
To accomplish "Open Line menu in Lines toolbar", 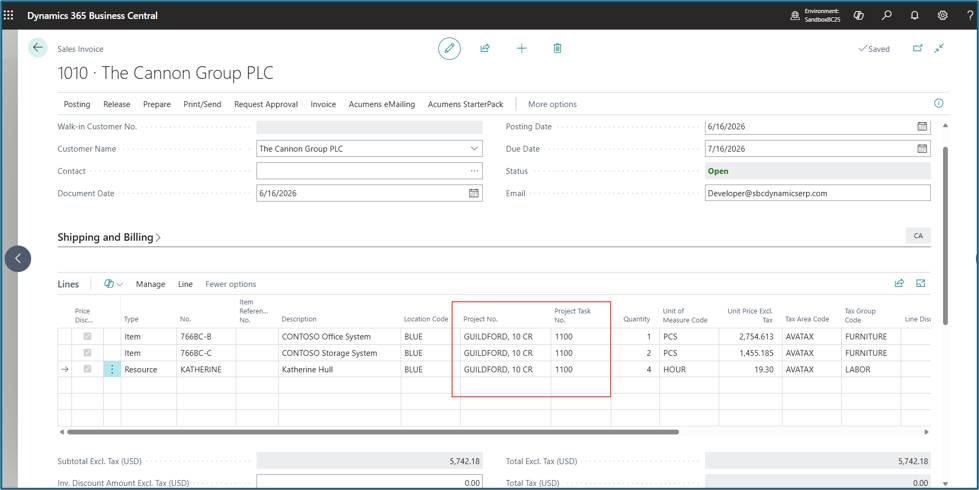I will coord(185,284).
